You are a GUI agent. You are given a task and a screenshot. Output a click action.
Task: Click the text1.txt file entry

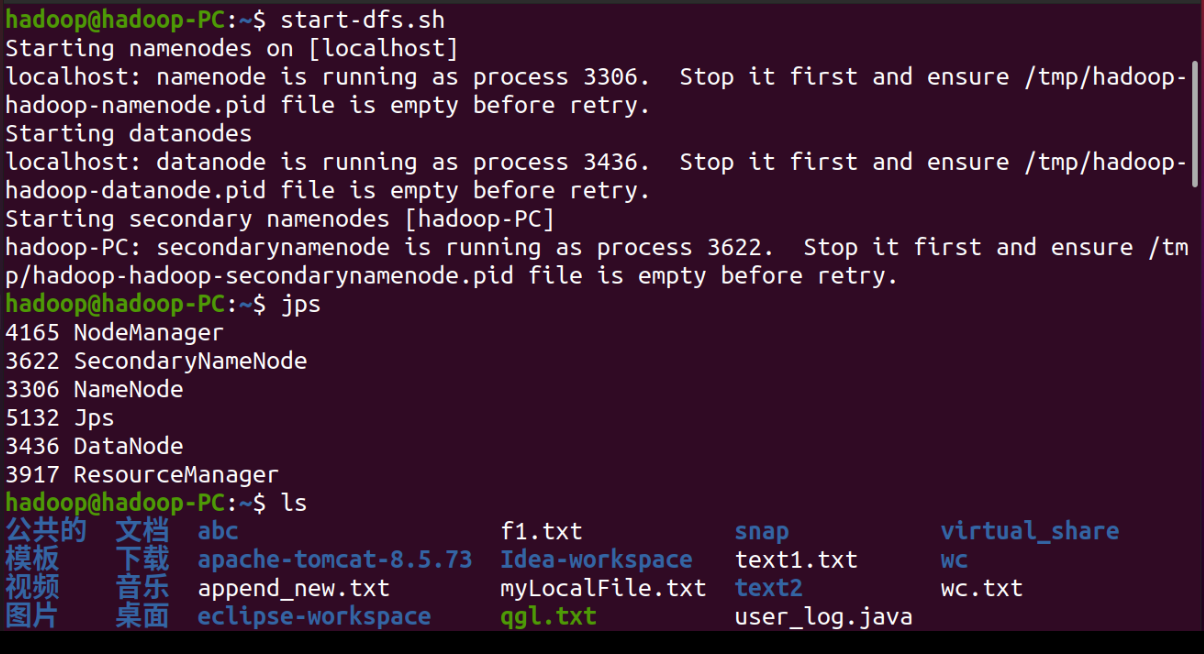(x=796, y=559)
